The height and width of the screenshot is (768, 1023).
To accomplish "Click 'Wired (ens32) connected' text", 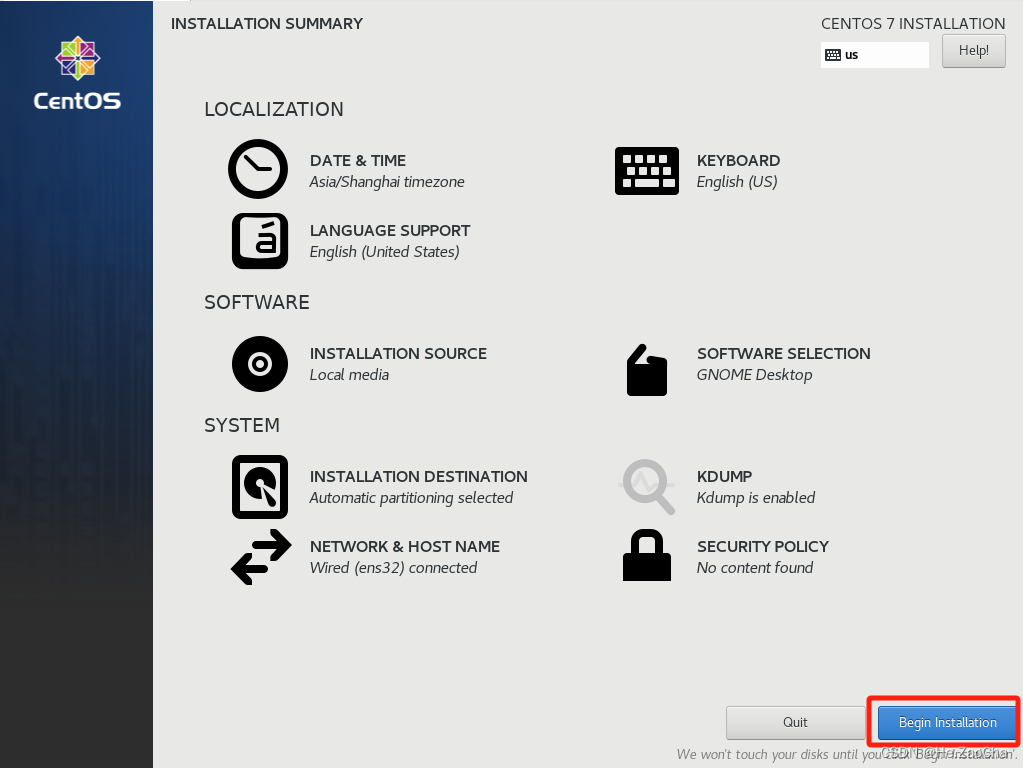I will point(393,568).
